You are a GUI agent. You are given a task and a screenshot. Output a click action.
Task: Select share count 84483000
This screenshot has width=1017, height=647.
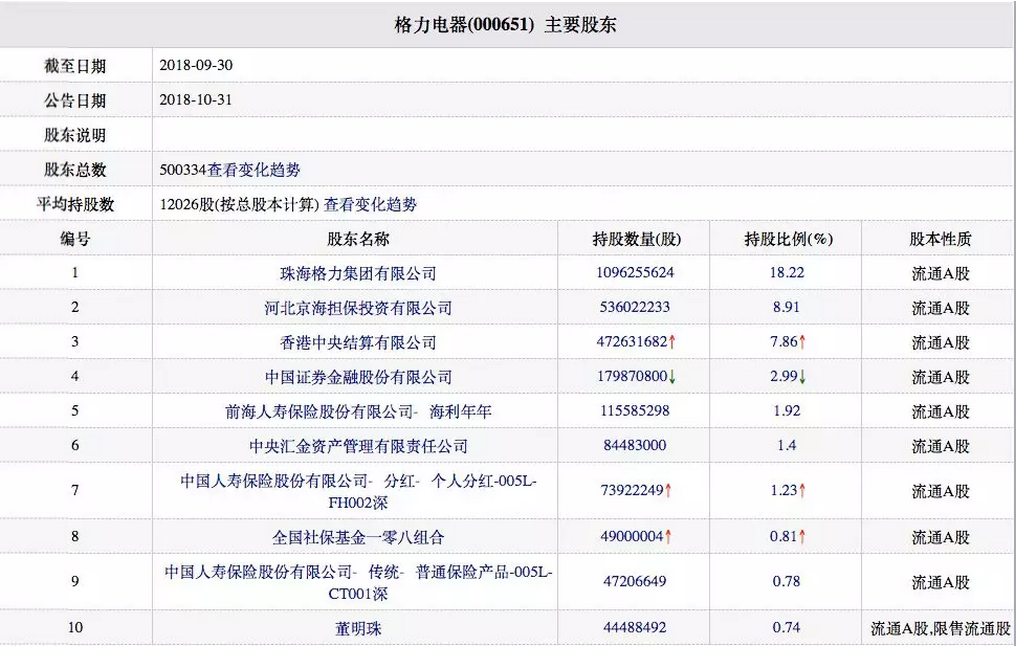(x=635, y=445)
